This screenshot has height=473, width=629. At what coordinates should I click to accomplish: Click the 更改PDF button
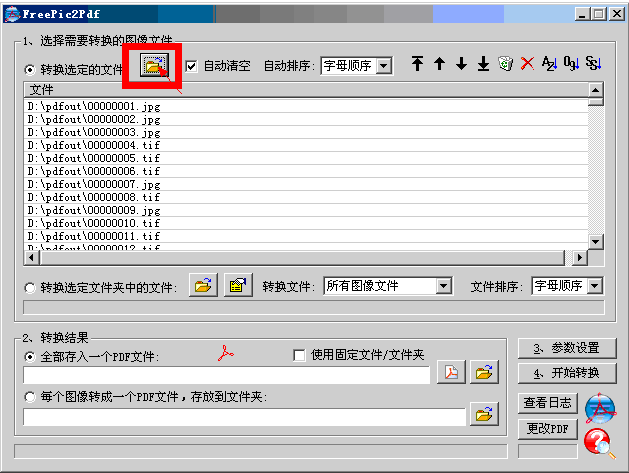[x=548, y=429]
